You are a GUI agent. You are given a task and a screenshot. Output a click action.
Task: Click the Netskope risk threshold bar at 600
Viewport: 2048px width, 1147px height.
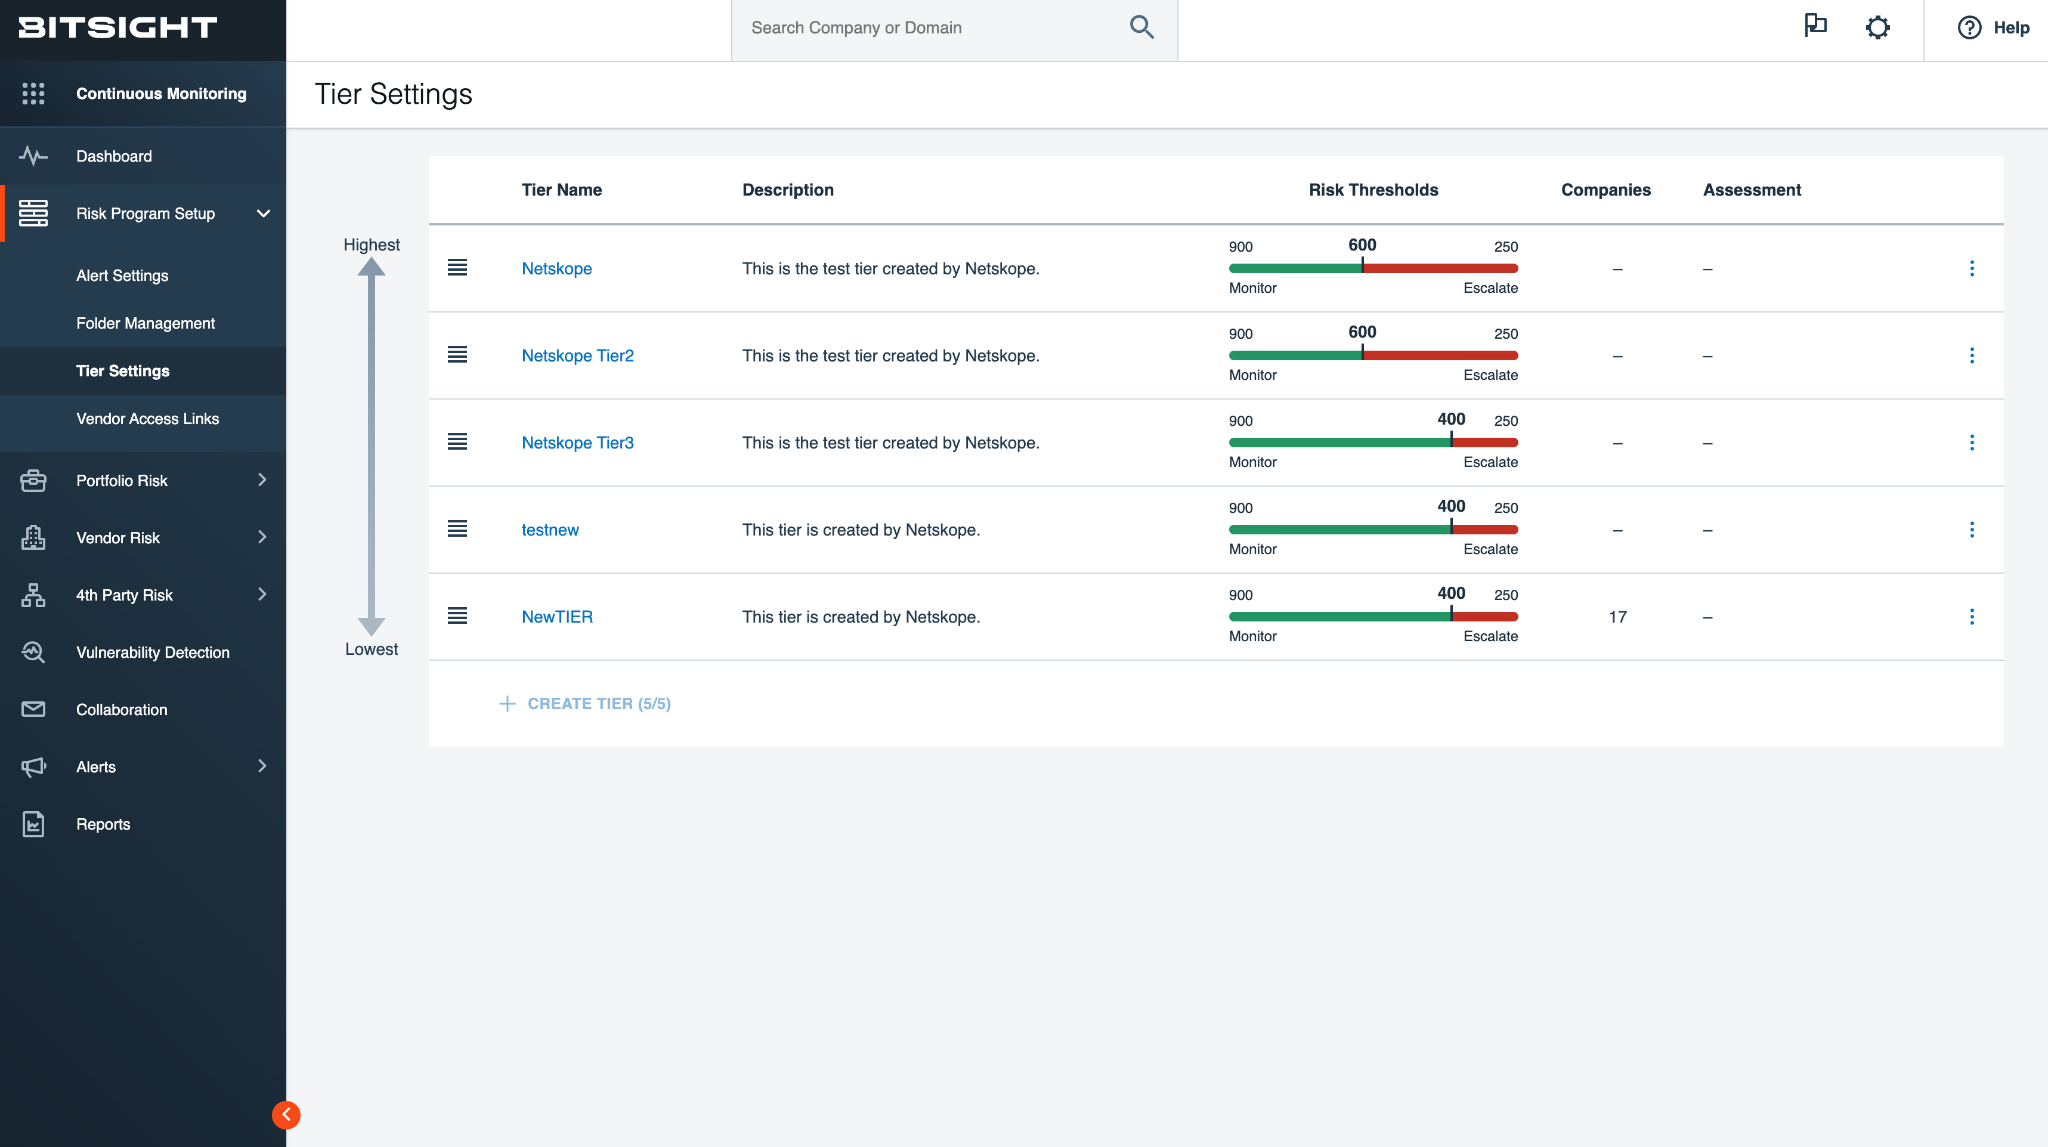1373,268
